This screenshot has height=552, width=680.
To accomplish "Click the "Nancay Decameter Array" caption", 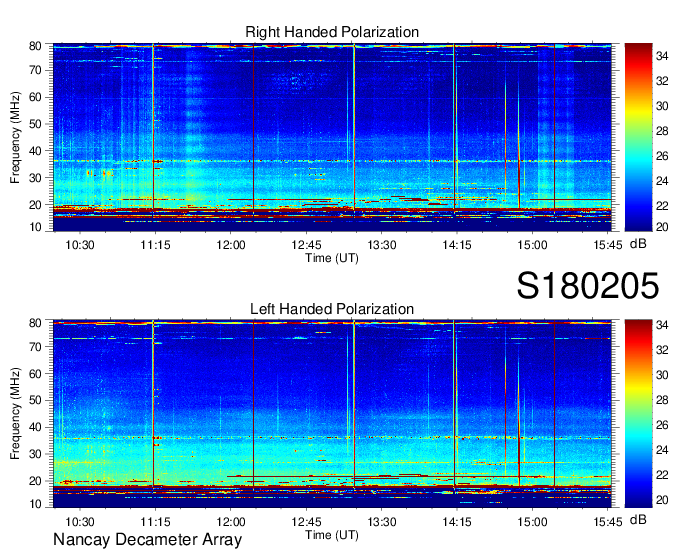I will pyautogui.click(x=147, y=539).
